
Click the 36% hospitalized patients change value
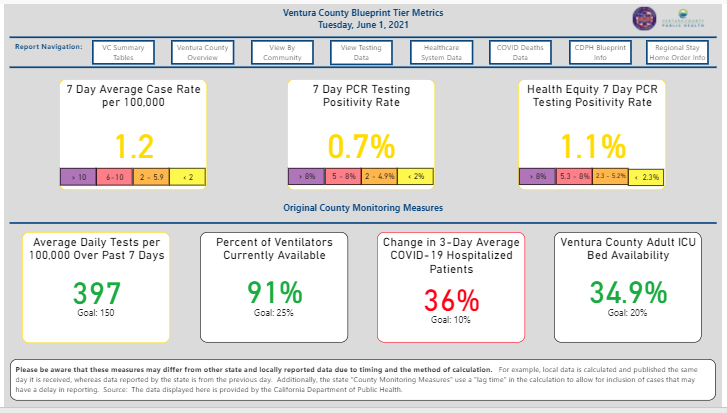pyautogui.click(x=451, y=301)
